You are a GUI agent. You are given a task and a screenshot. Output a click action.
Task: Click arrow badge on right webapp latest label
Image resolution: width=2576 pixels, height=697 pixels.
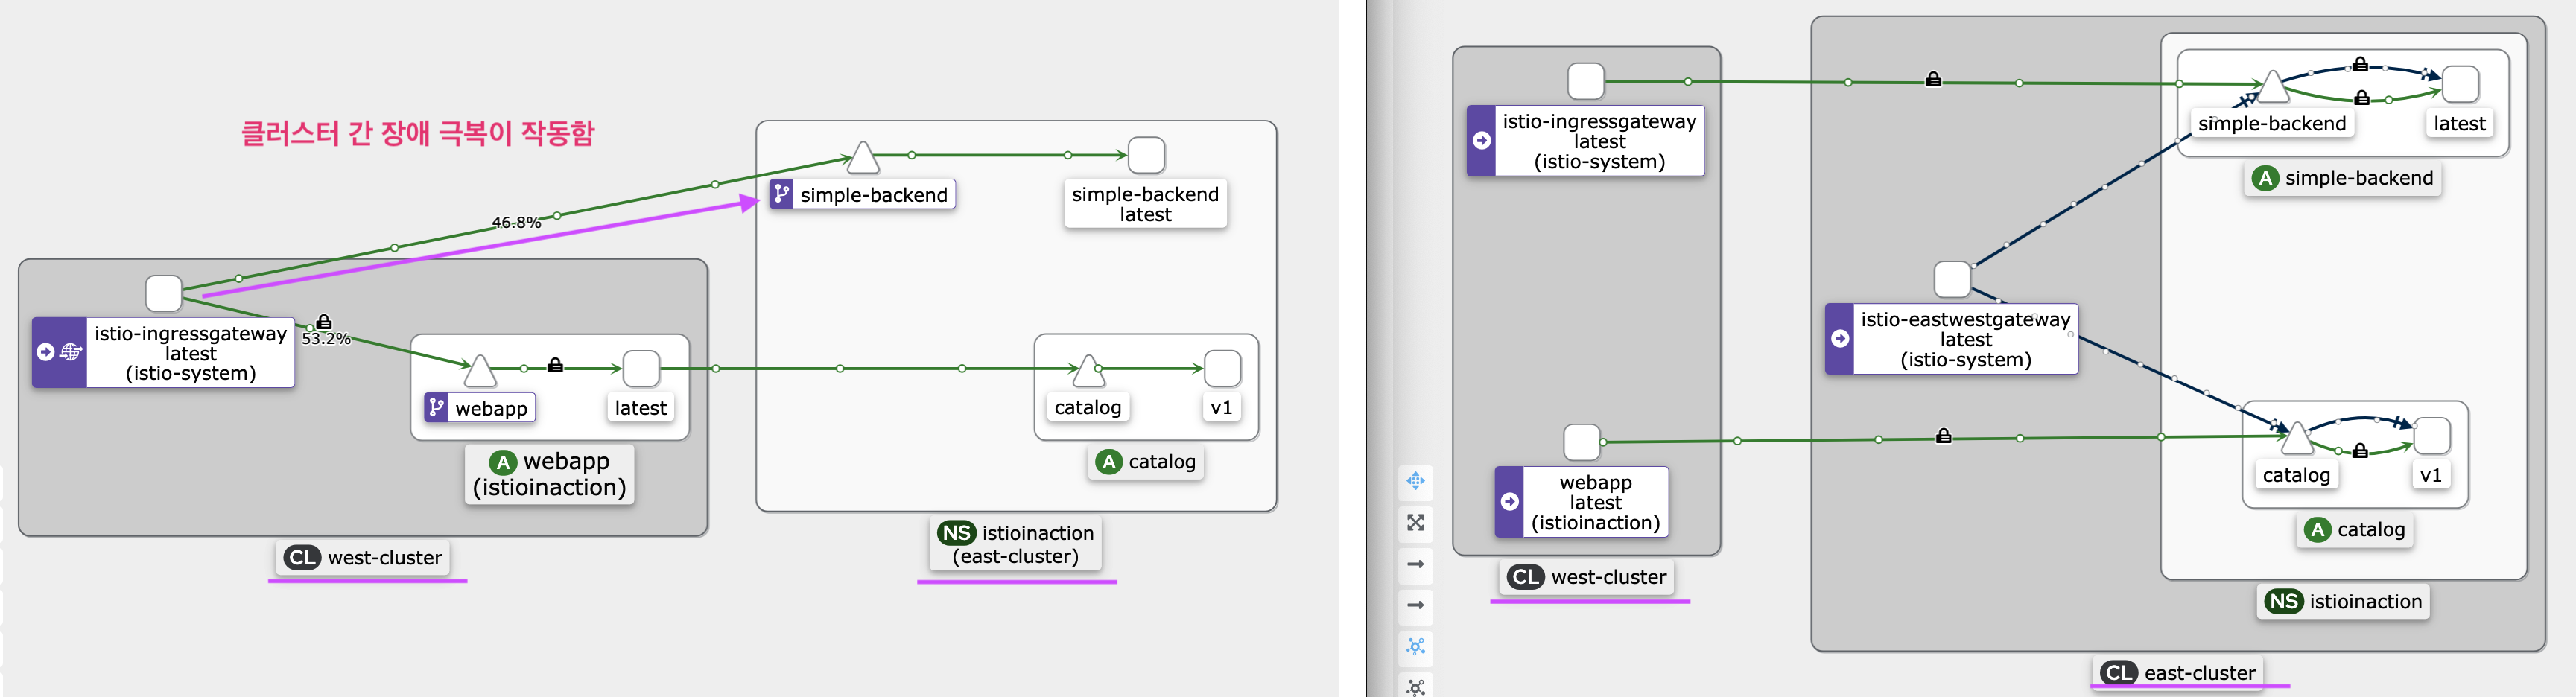(1510, 502)
